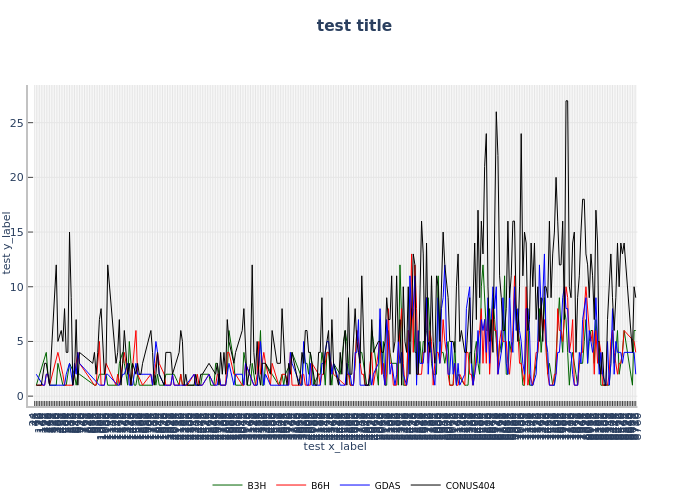Toggle B3H trace visibility in legend

[x=256, y=486]
